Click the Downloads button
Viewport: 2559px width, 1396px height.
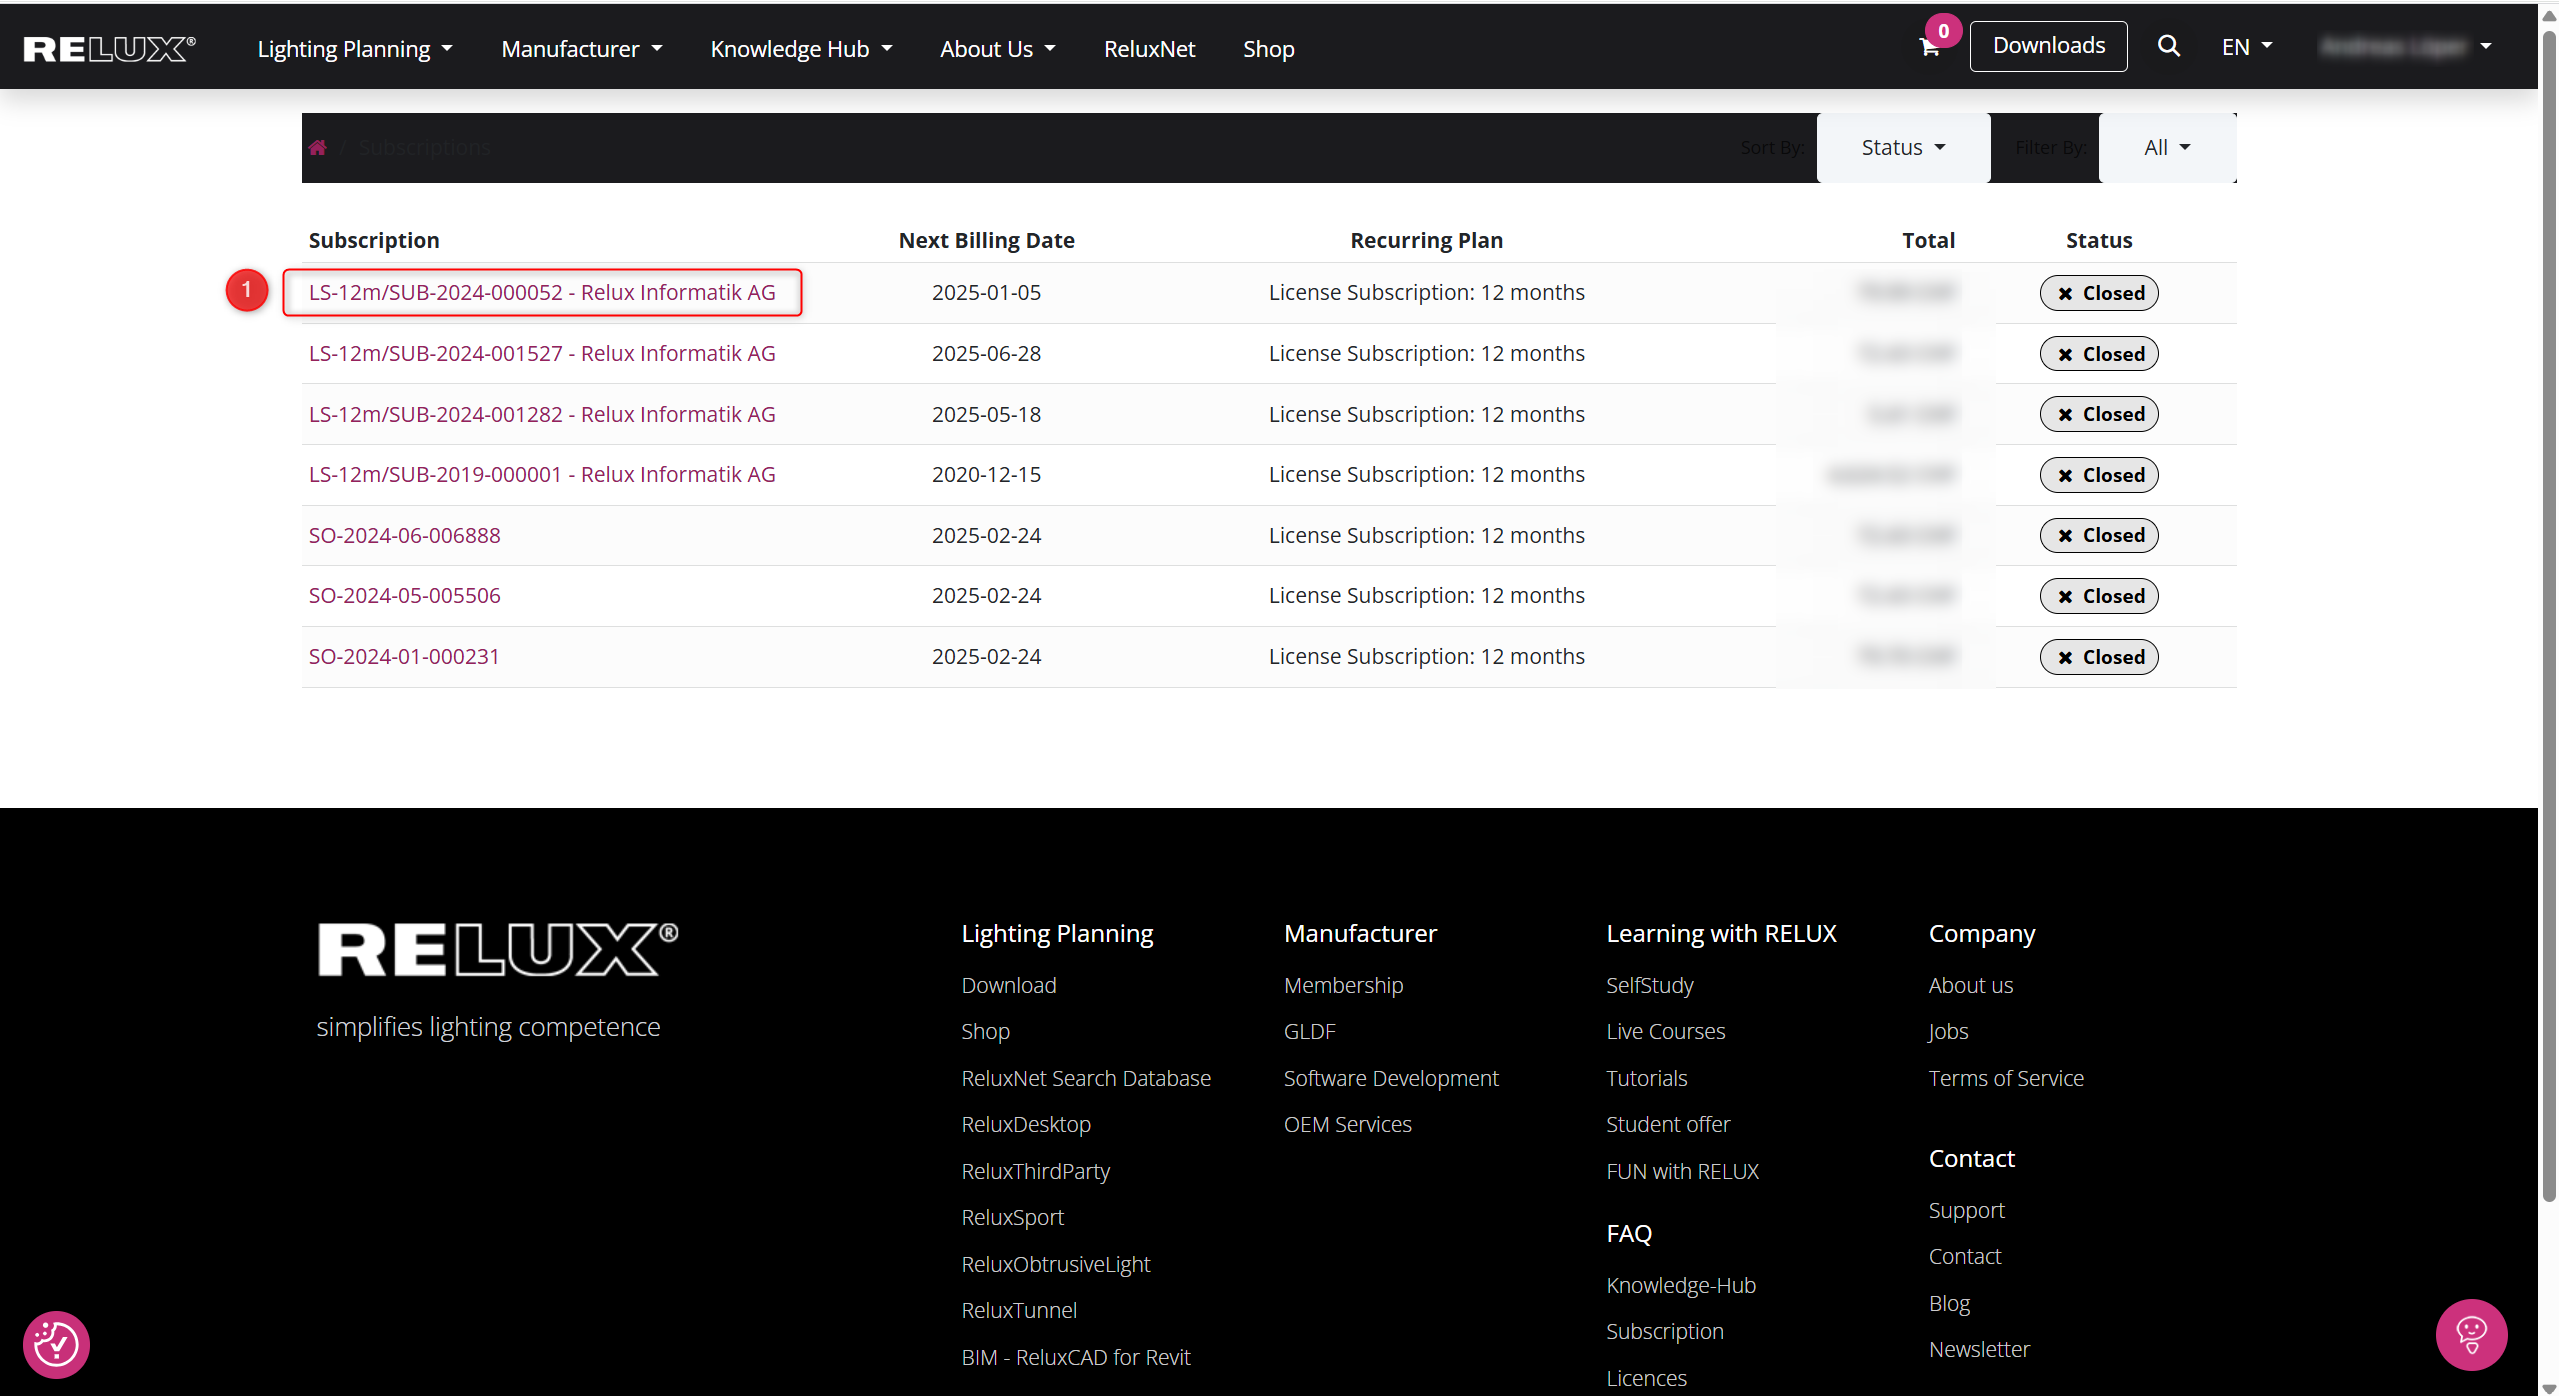(x=2048, y=46)
